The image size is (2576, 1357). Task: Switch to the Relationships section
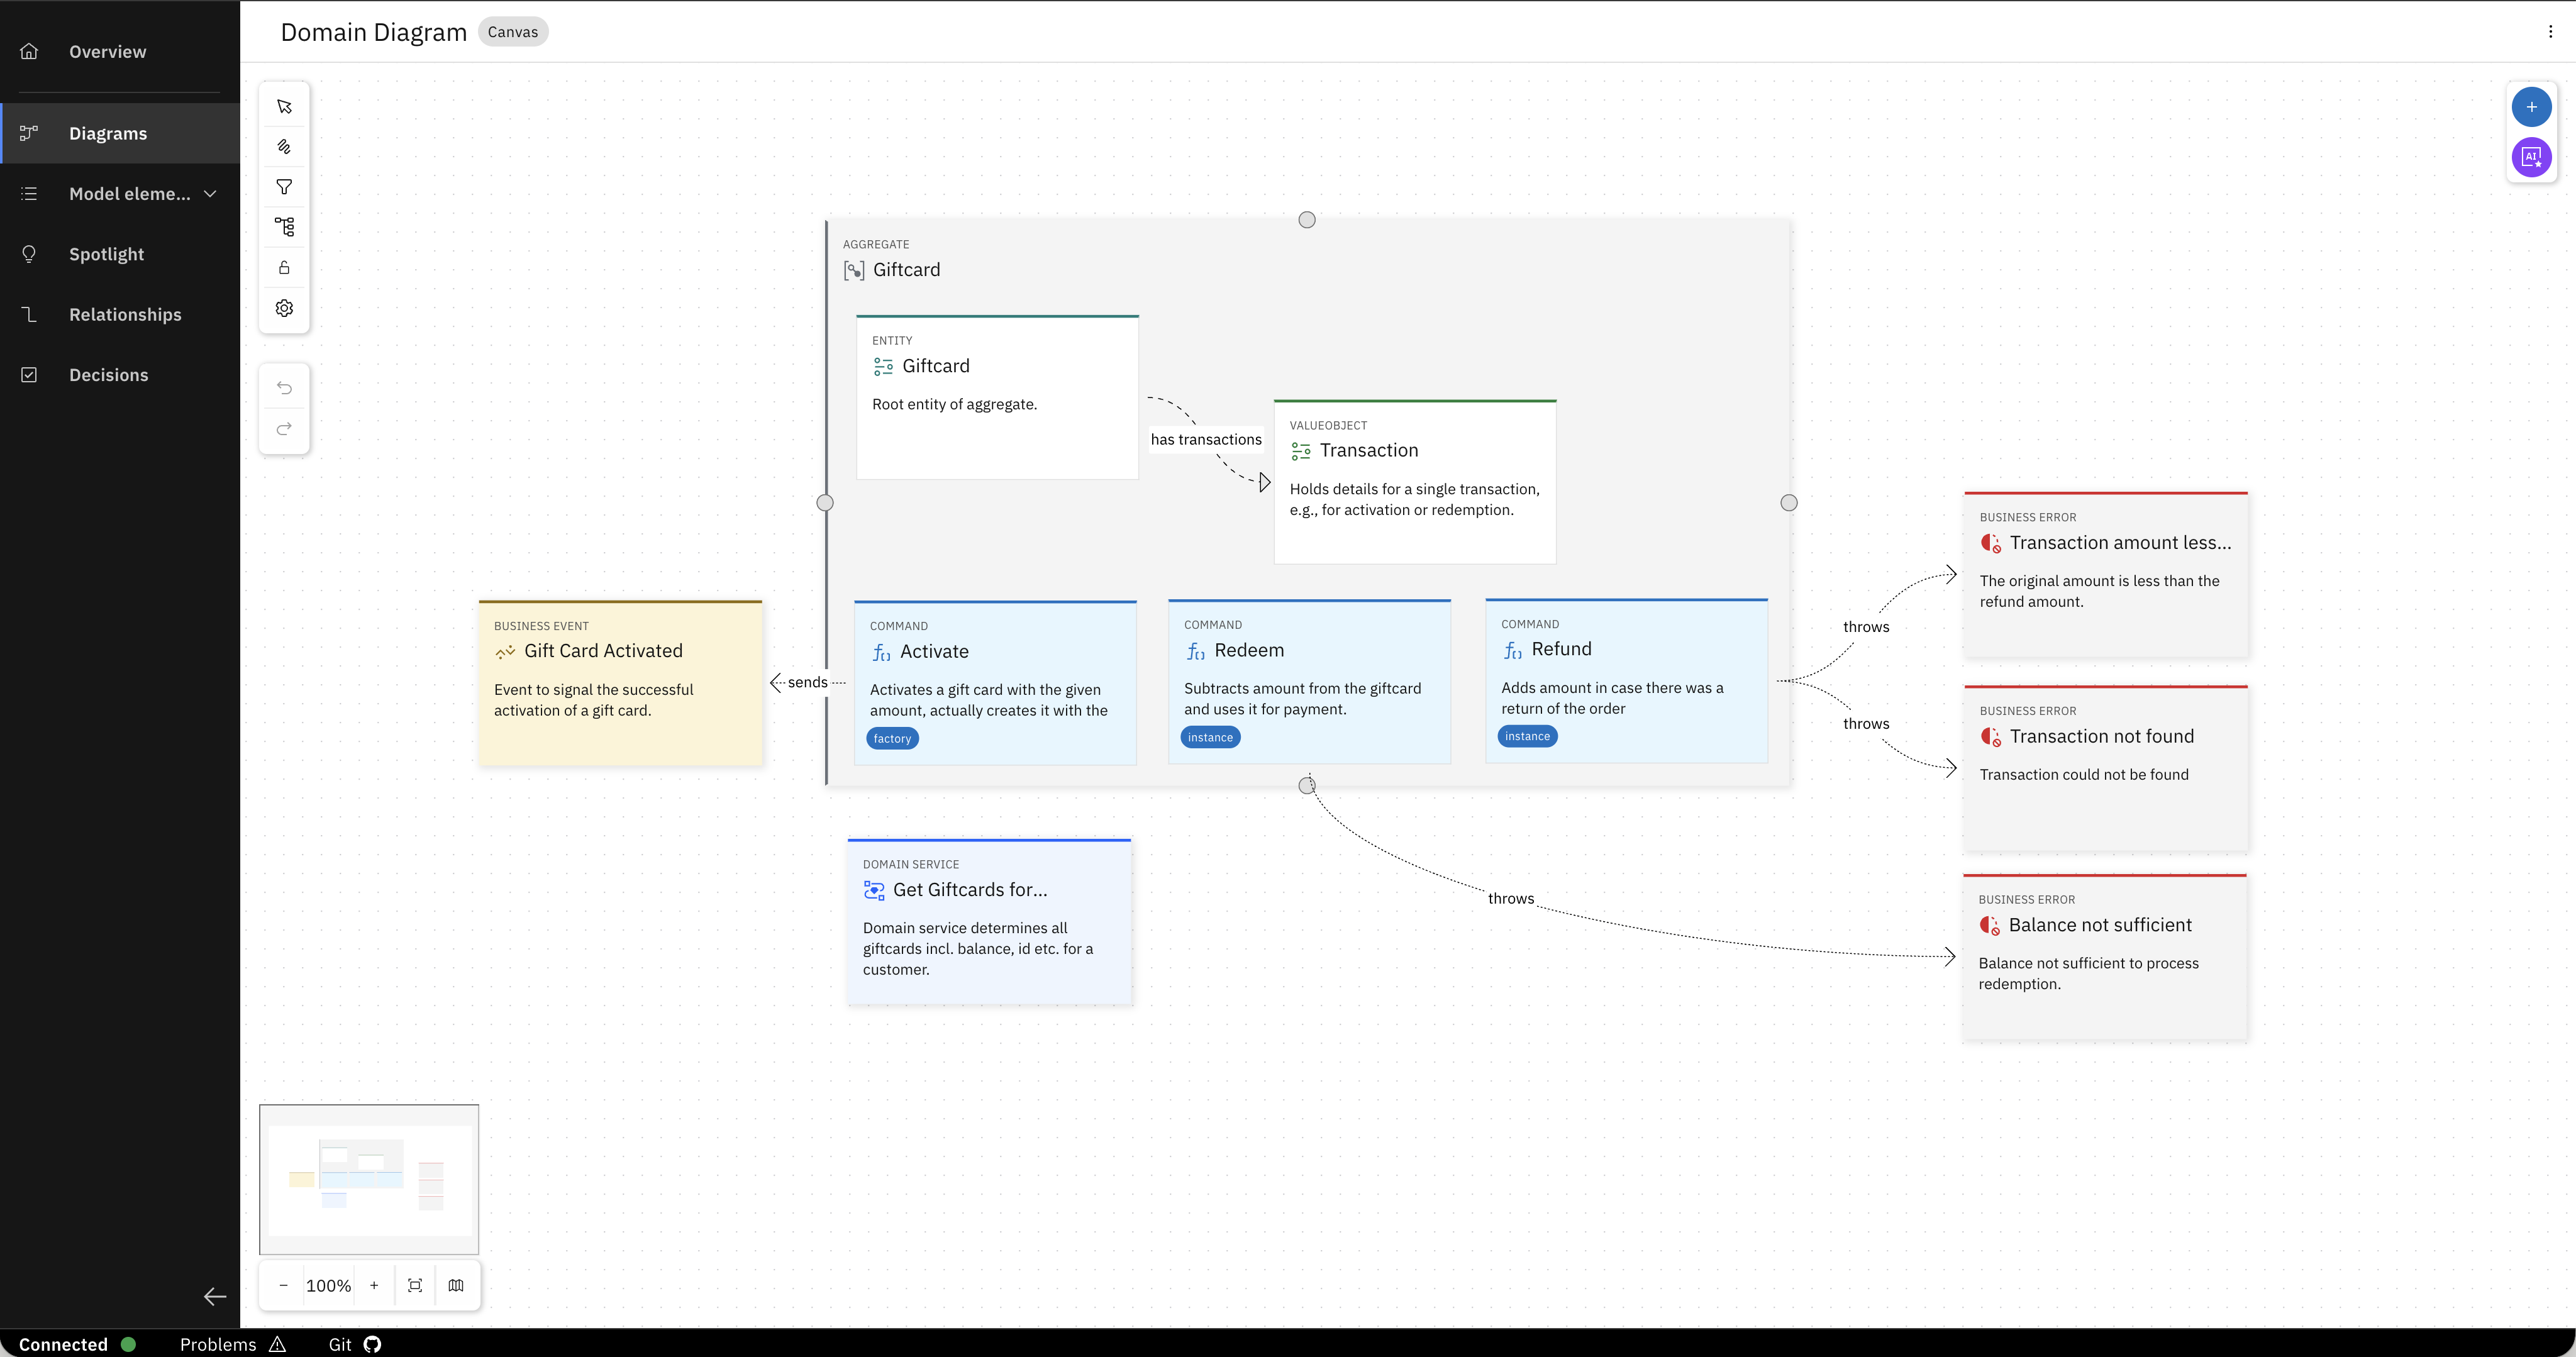[125, 314]
